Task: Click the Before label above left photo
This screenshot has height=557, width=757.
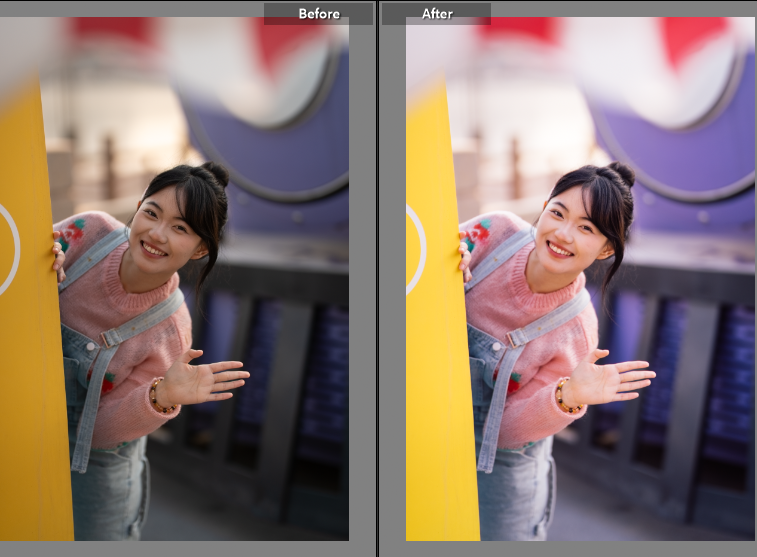Action: pos(318,14)
